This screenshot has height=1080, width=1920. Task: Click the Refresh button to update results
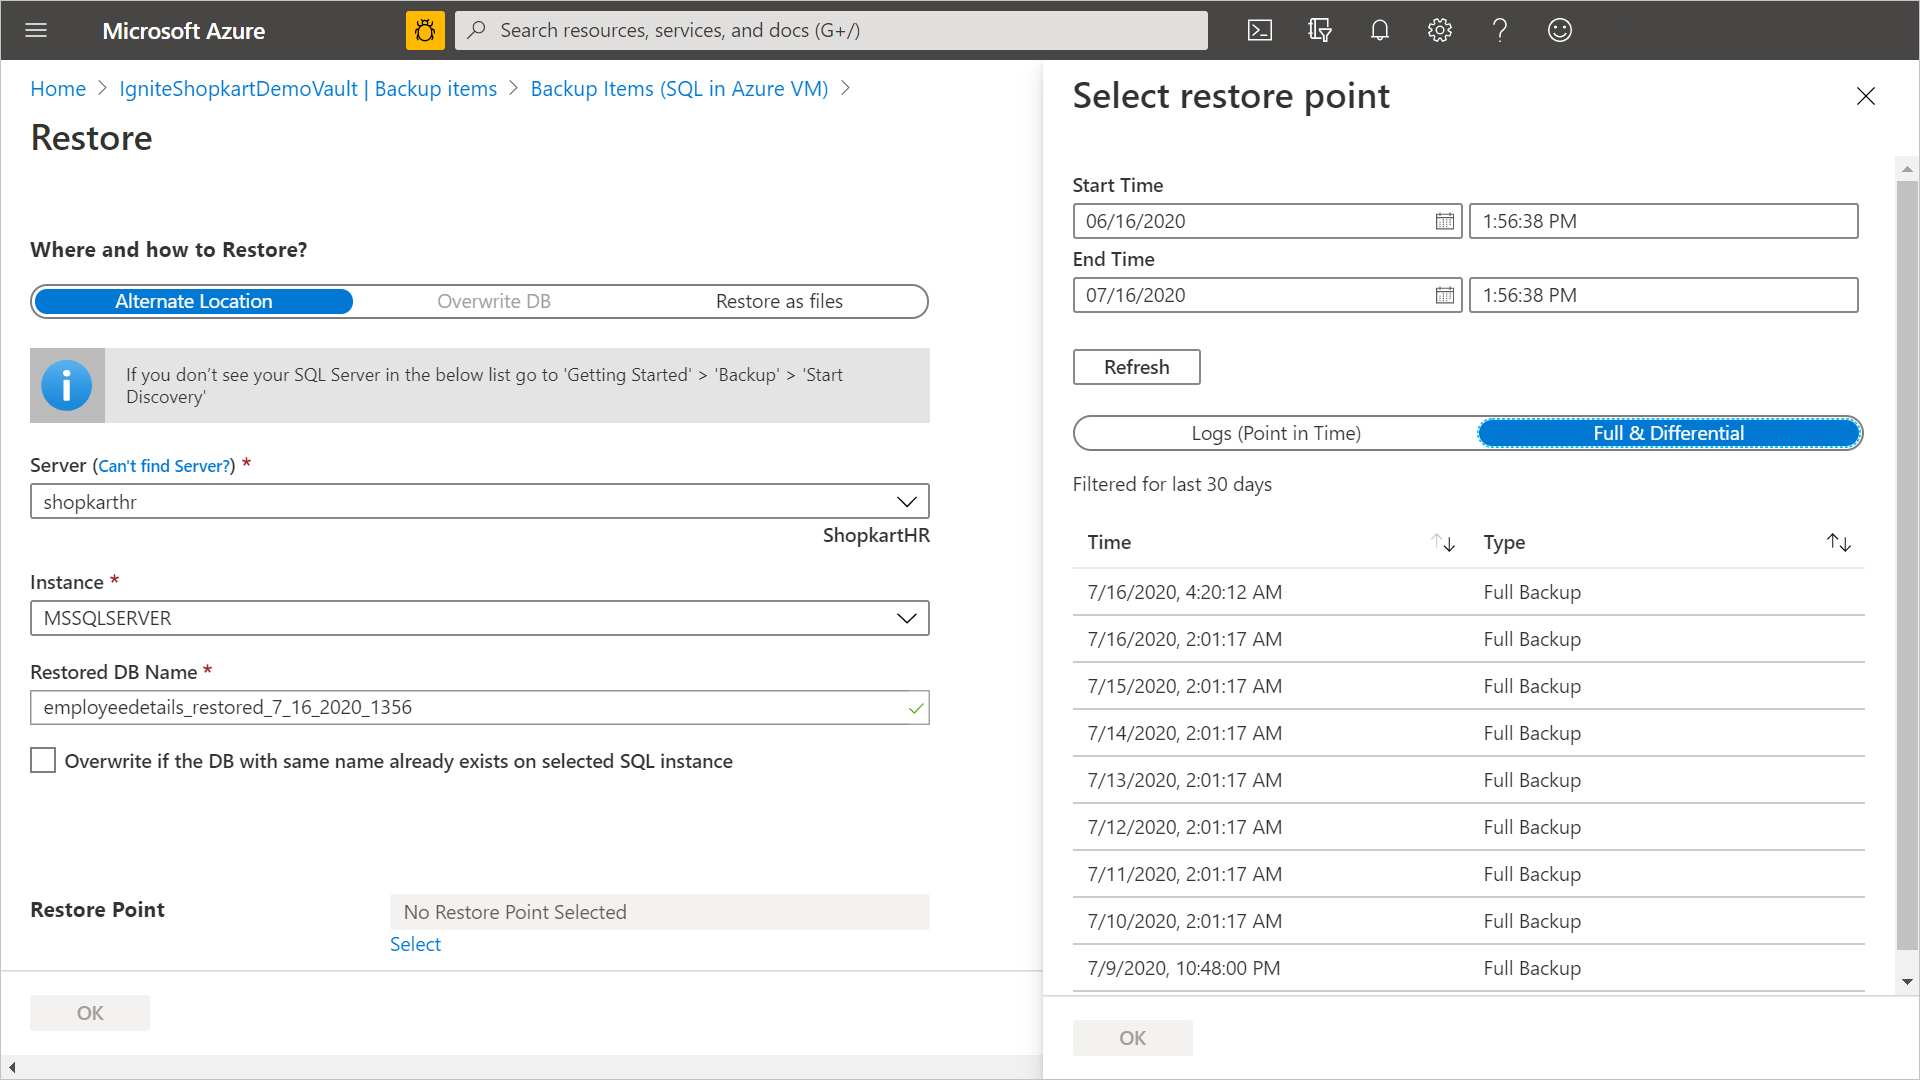[x=1135, y=365]
